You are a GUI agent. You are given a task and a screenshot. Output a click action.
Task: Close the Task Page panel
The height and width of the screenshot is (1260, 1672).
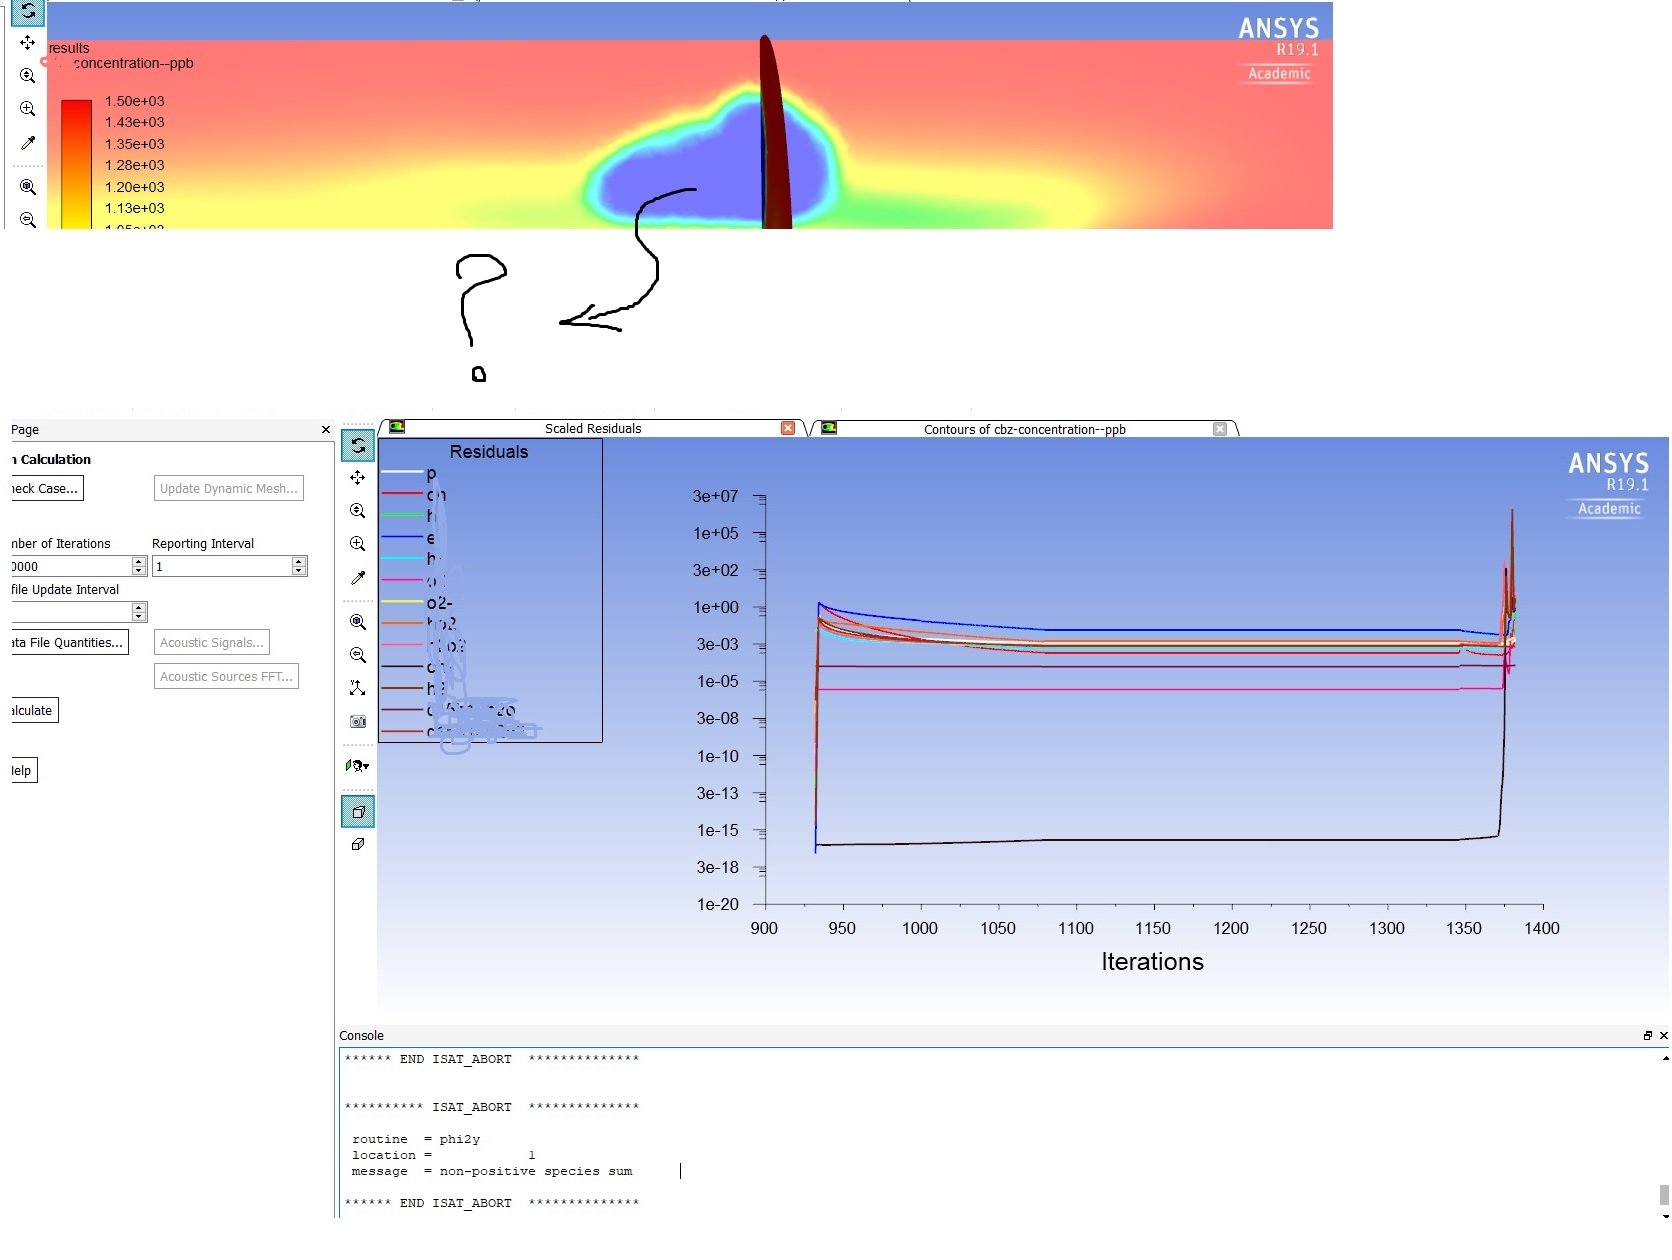point(325,430)
